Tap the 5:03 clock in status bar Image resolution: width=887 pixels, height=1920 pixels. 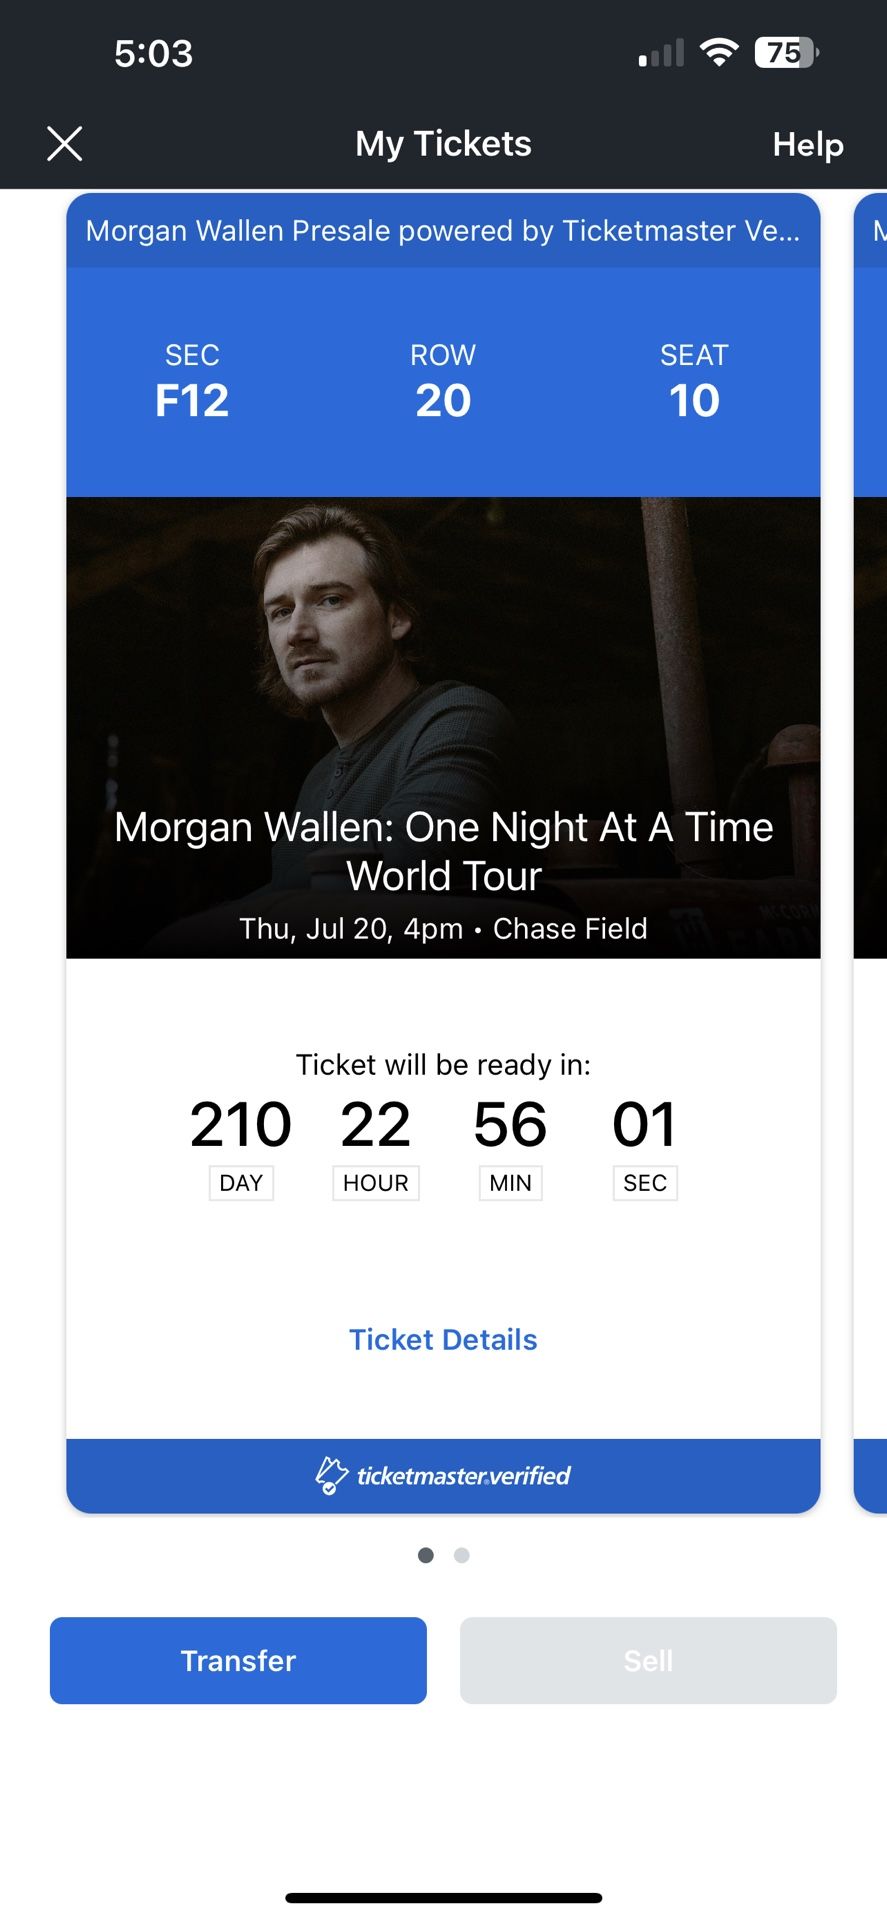pos(153,53)
